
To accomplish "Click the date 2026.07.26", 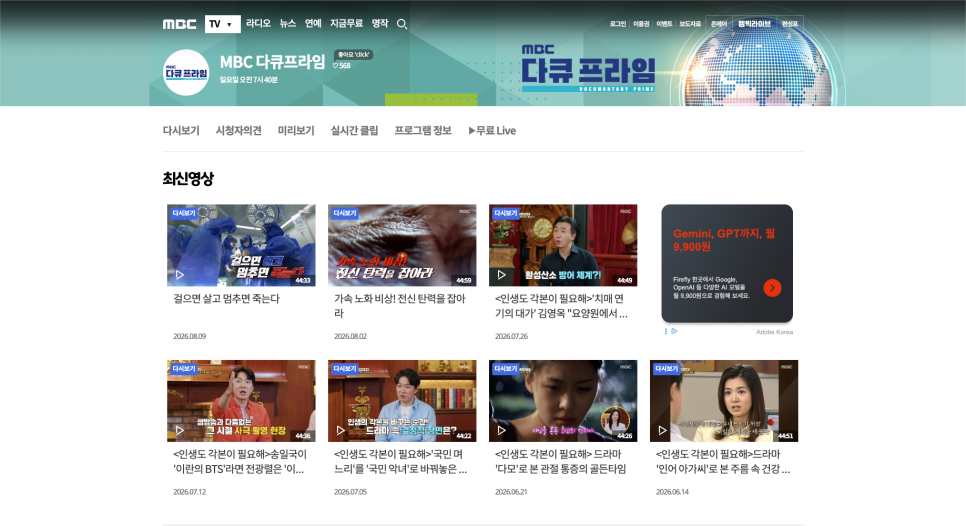I will (x=511, y=336).
